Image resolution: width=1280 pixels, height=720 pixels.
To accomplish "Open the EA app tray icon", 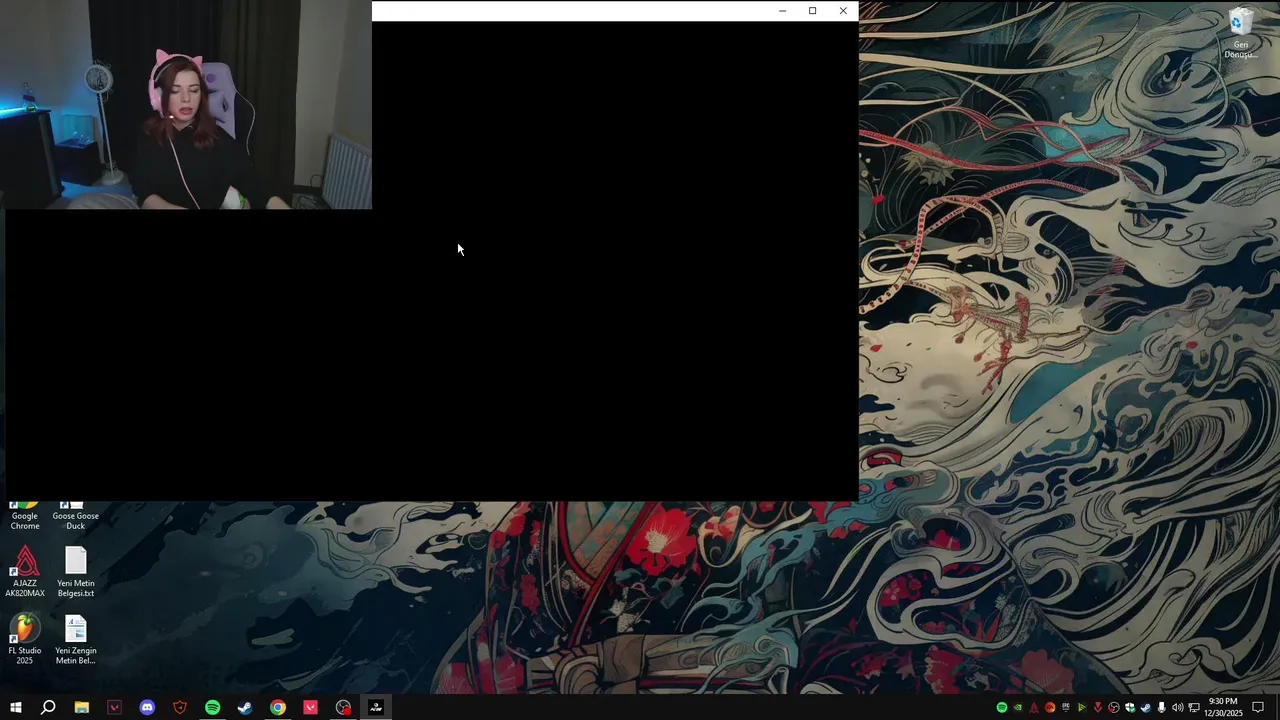I will tap(1050, 707).
